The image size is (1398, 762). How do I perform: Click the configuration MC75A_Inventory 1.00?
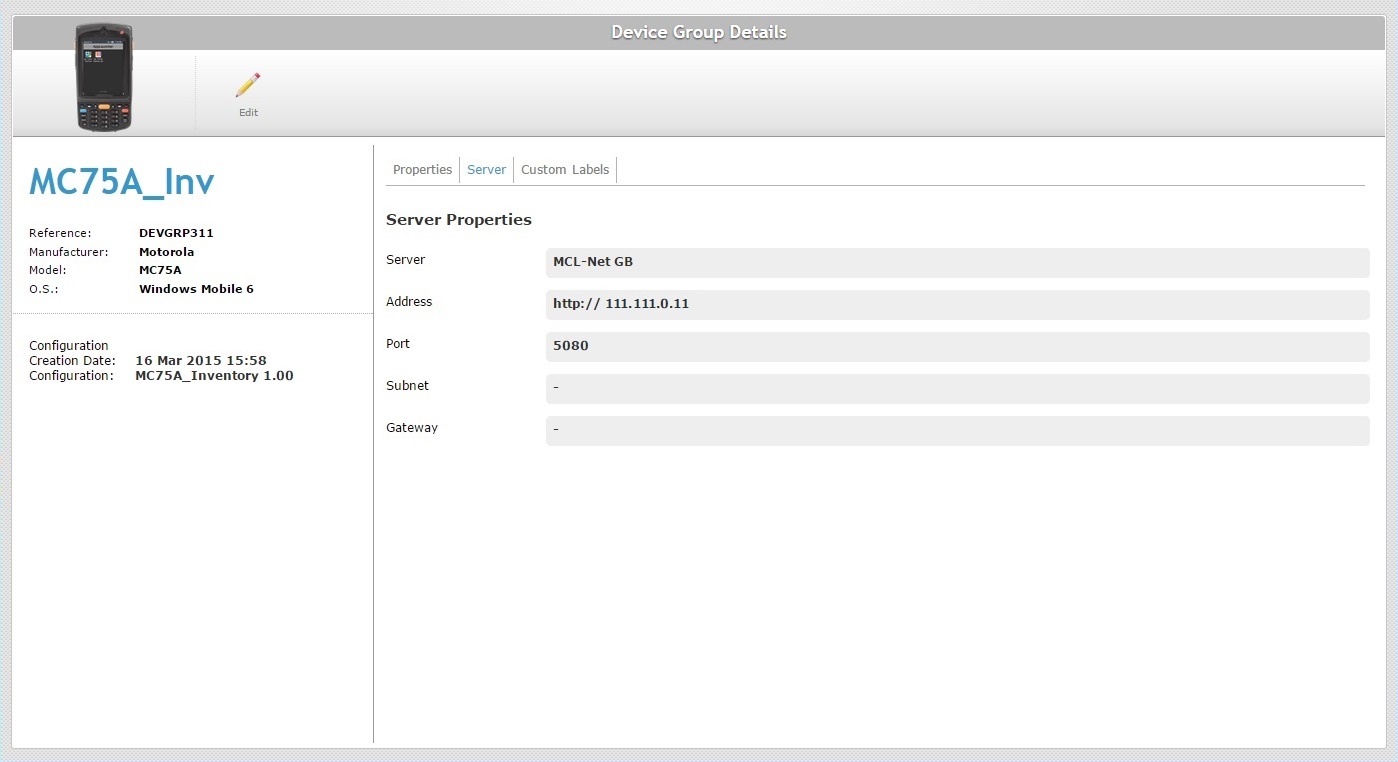click(x=214, y=376)
